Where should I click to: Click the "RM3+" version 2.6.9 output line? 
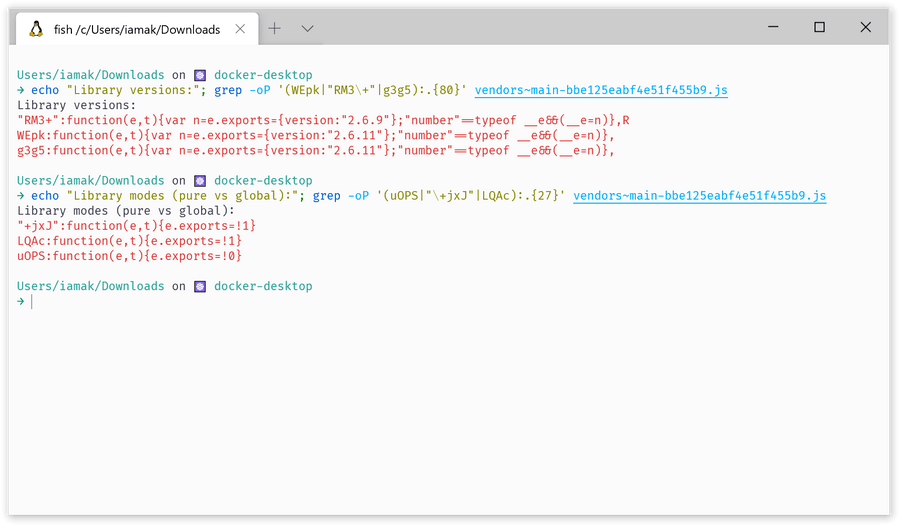pos(323,120)
